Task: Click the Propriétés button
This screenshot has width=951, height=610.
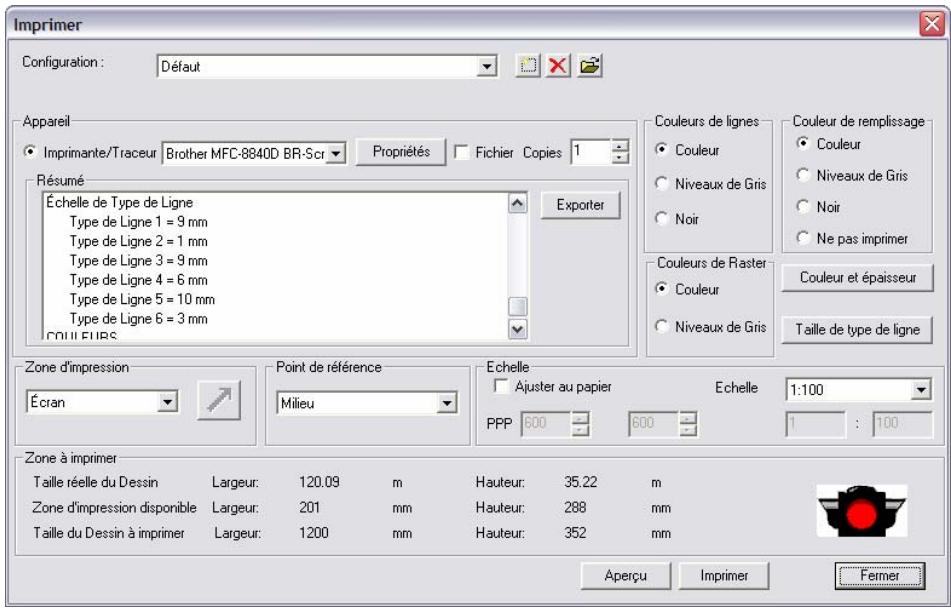Action: [x=401, y=152]
